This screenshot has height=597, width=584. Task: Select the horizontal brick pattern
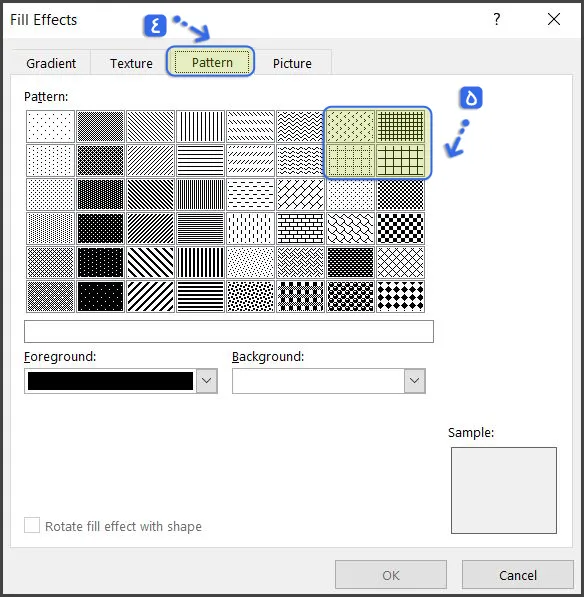tap(300, 228)
